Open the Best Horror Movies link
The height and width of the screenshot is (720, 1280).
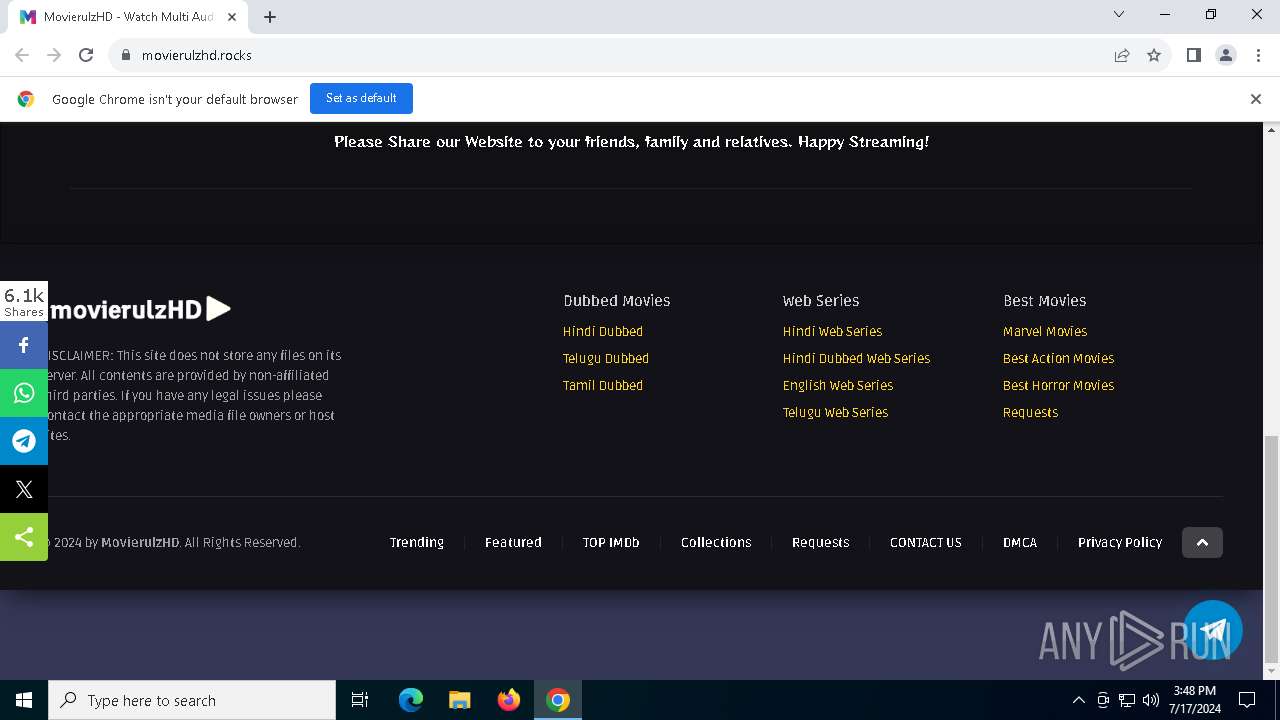click(x=1058, y=385)
